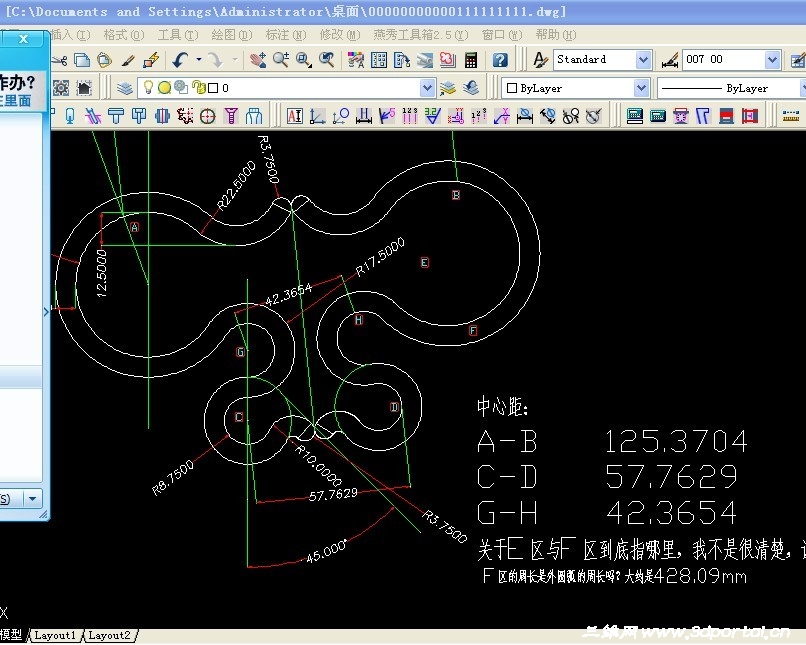Click the 3.2 surface roughness icon
Image resolution: width=806 pixels, height=645 pixels.
tap(433, 116)
